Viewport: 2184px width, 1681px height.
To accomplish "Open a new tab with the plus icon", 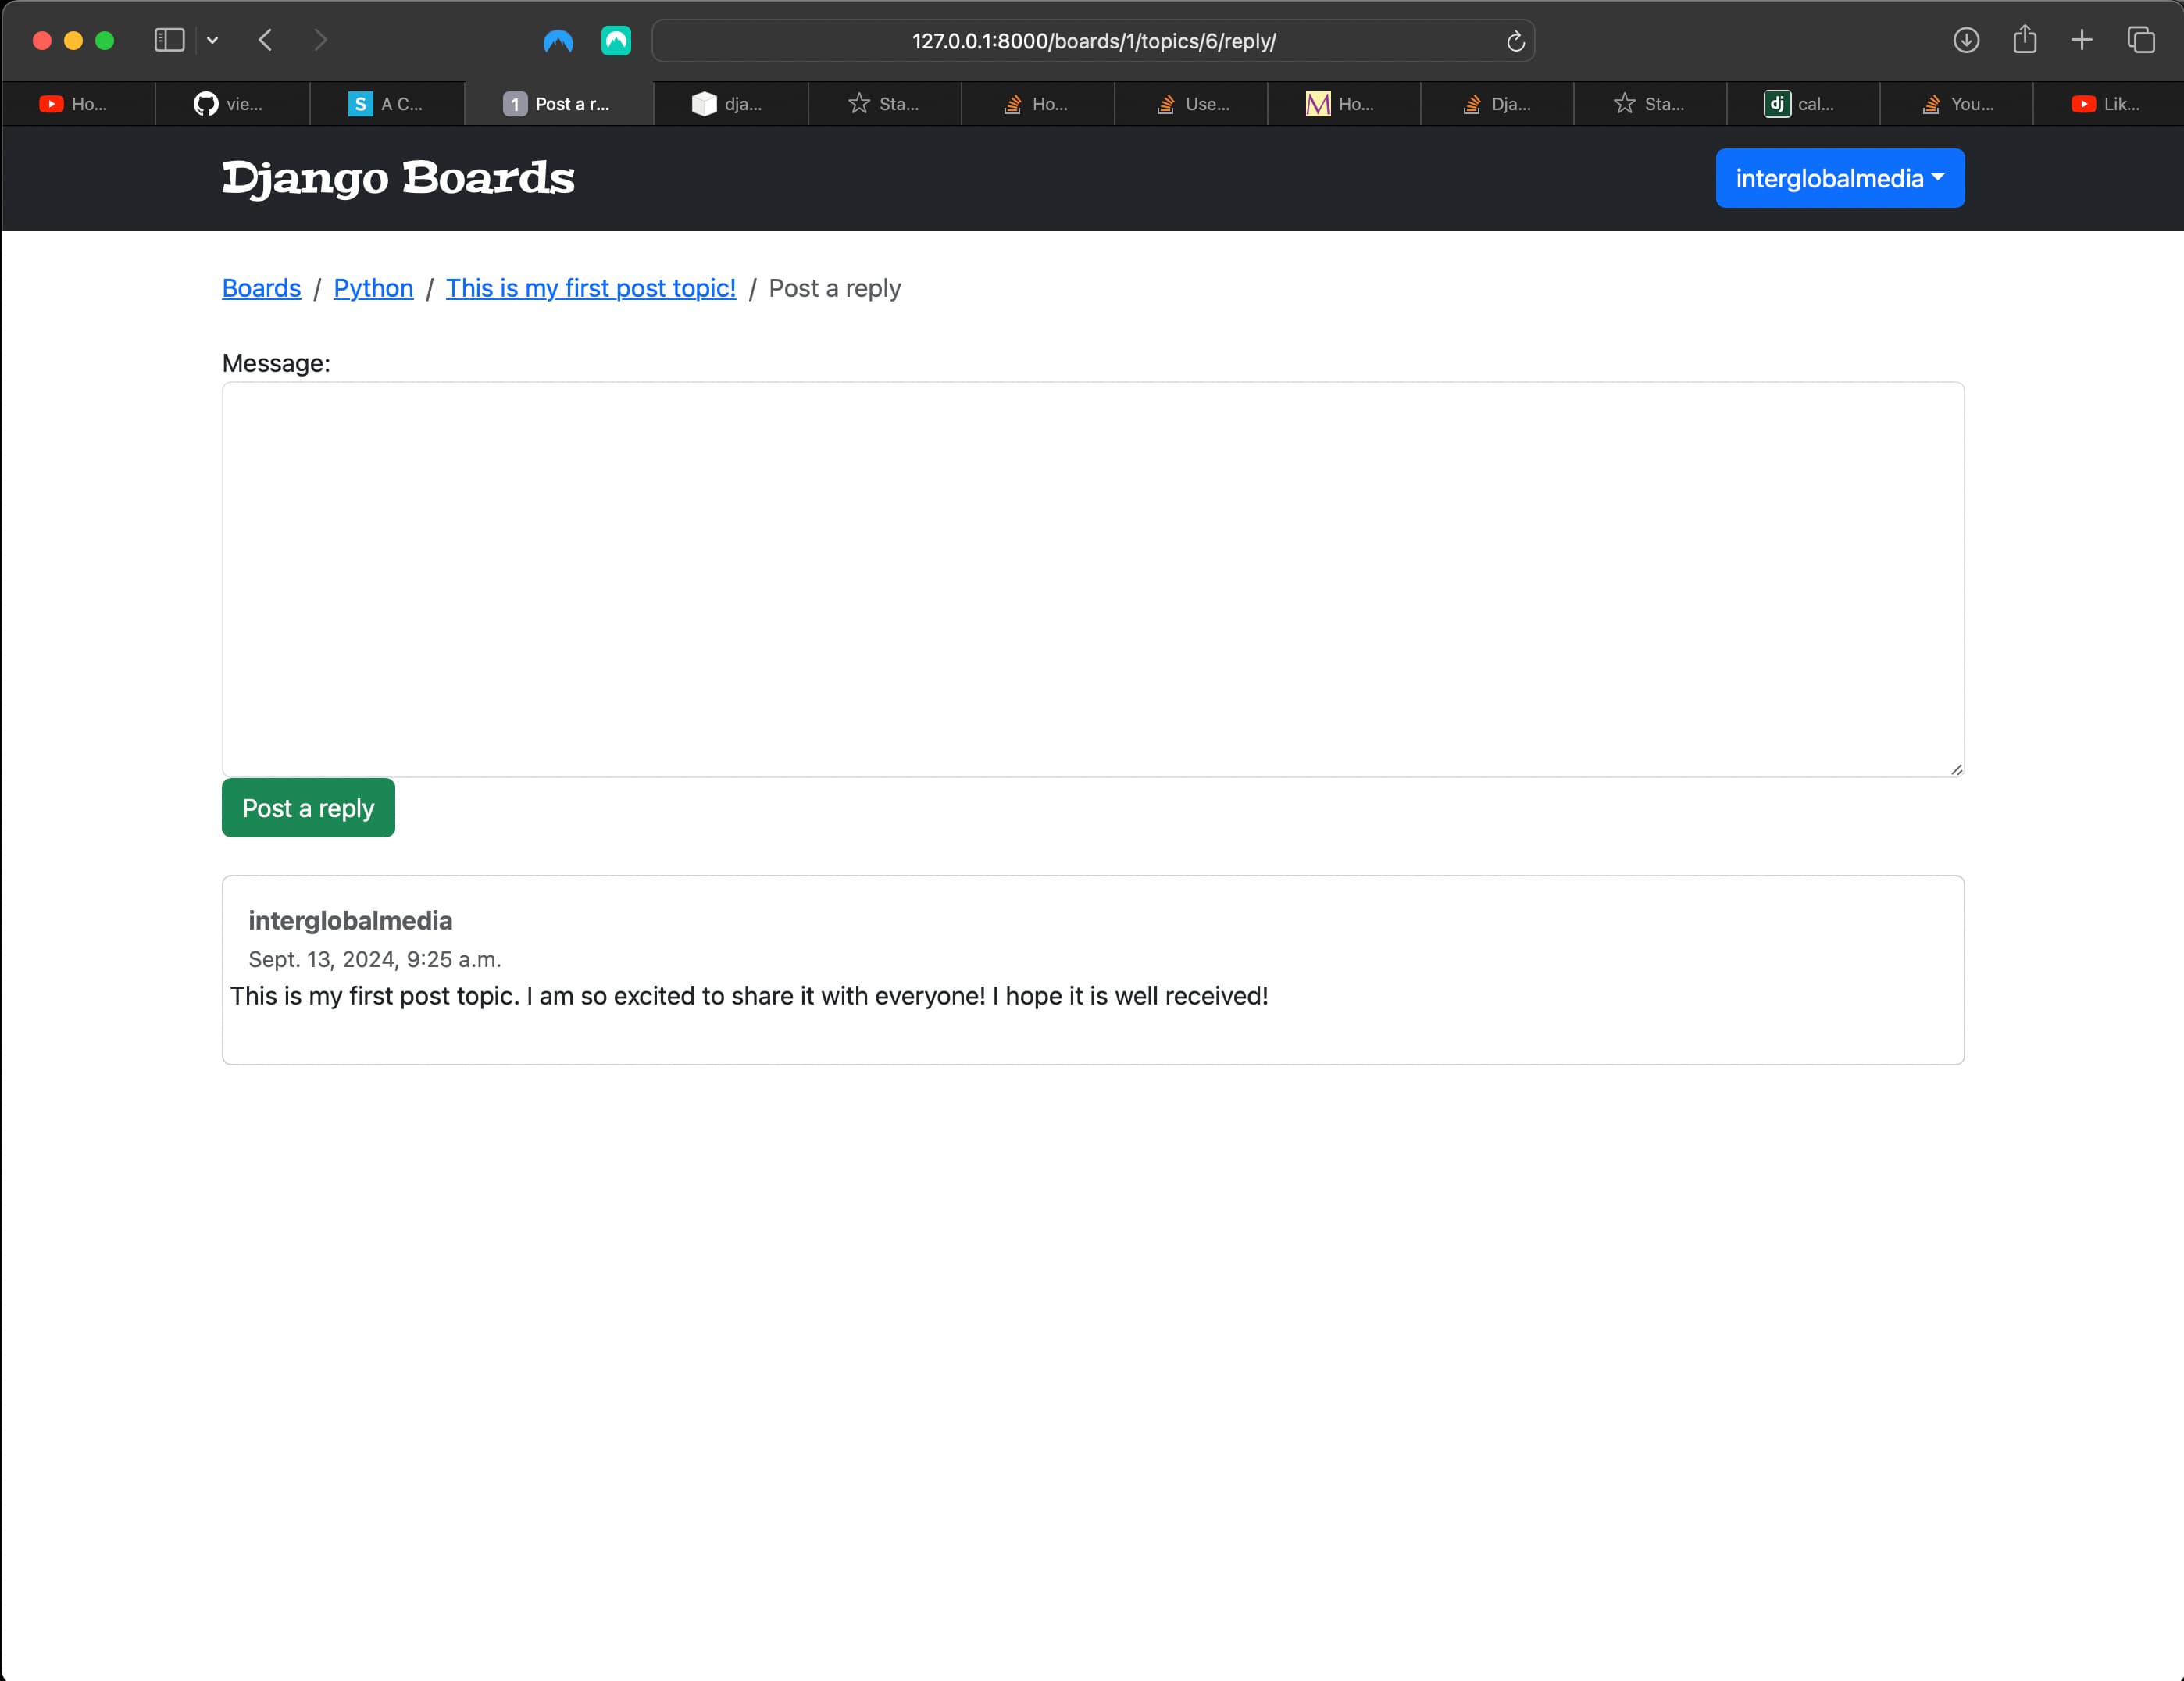I will click(2082, 40).
